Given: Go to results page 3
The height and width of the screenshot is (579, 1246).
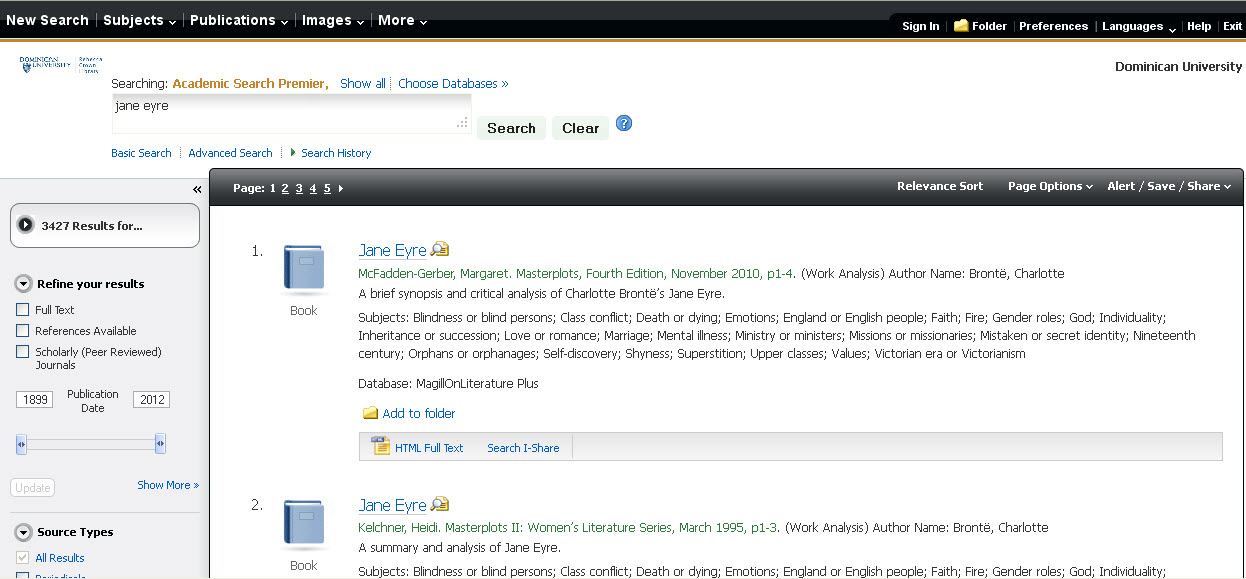Looking at the screenshot, I should click(x=299, y=188).
